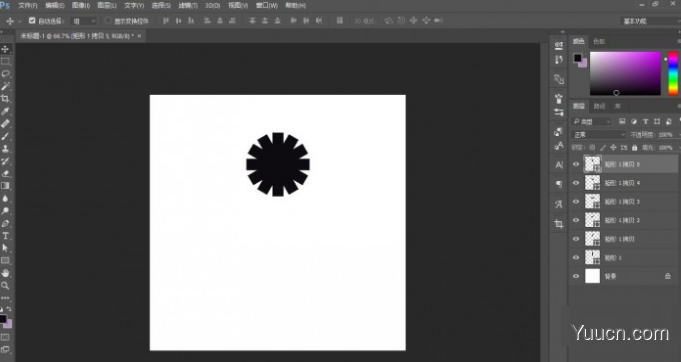681x362 pixels.
Task: Toggle the 自动选择 checkbox
Action: [x=32, y=20]
